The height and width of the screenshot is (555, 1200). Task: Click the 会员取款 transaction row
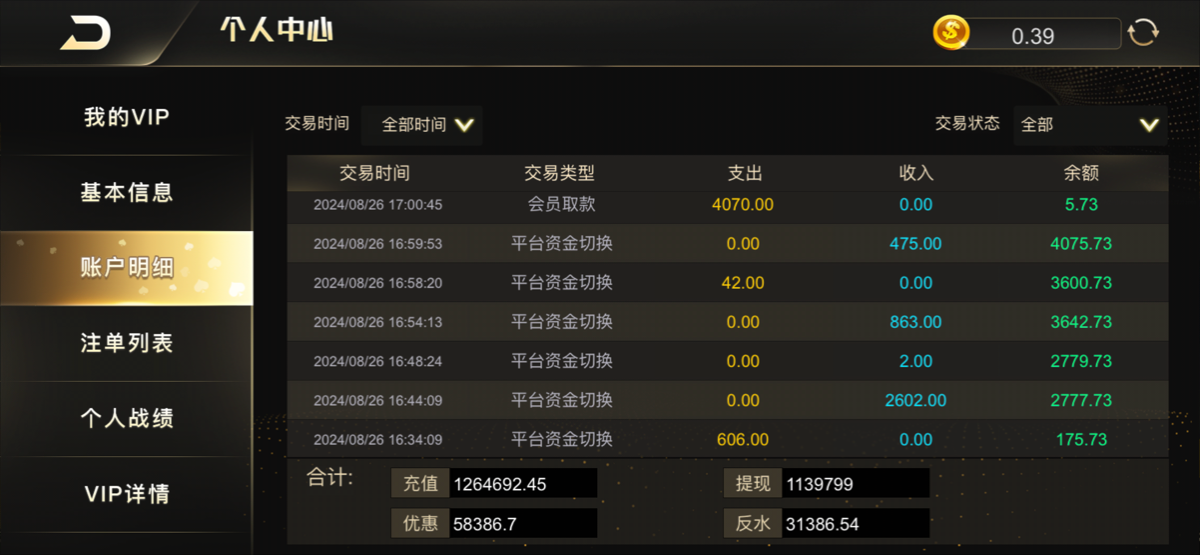727,205
